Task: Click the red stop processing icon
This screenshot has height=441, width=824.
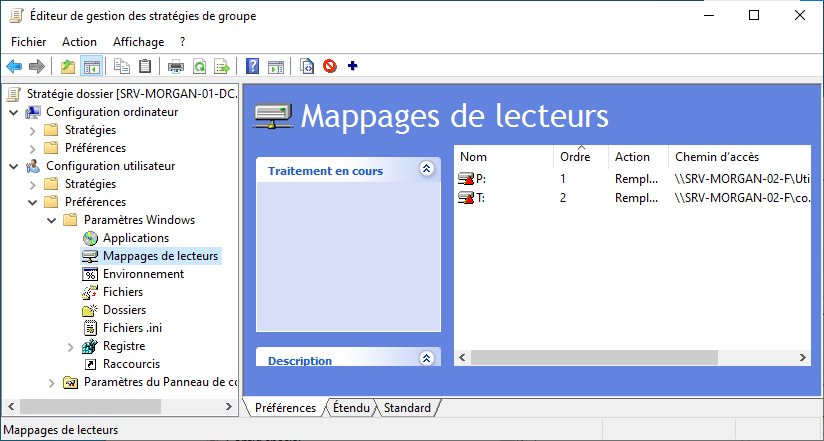Action: [x=329, y=67]
